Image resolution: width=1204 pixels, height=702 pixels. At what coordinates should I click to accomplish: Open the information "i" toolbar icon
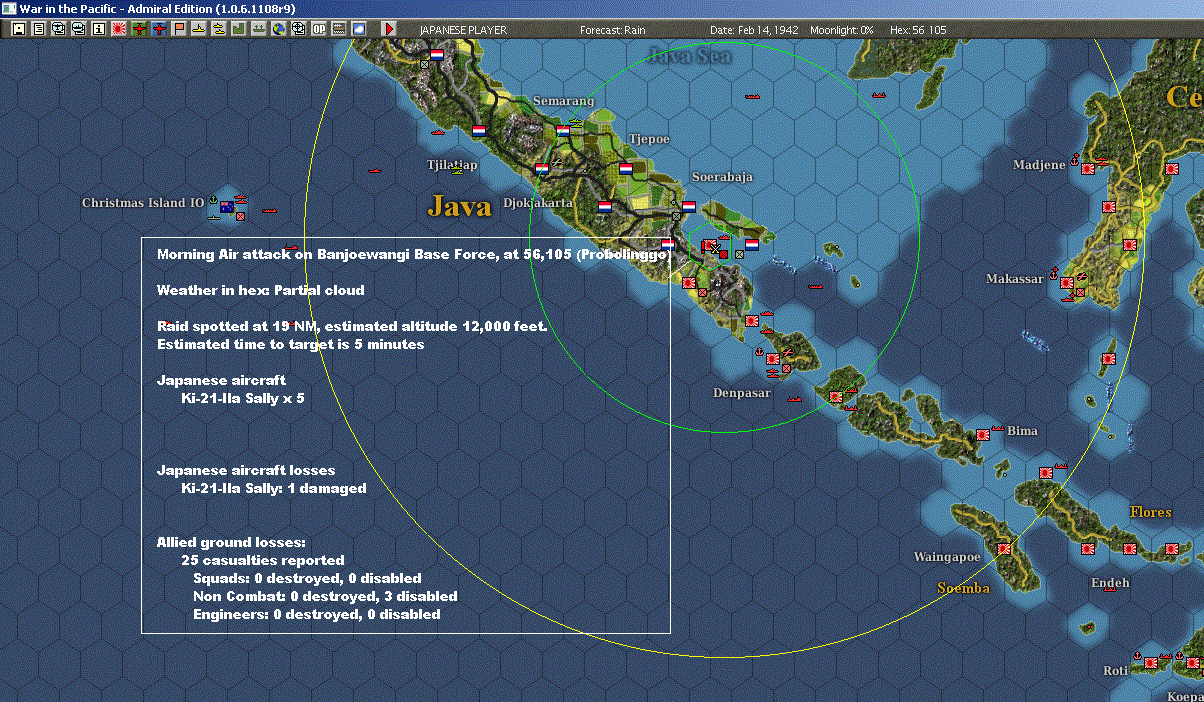point(98,29)
